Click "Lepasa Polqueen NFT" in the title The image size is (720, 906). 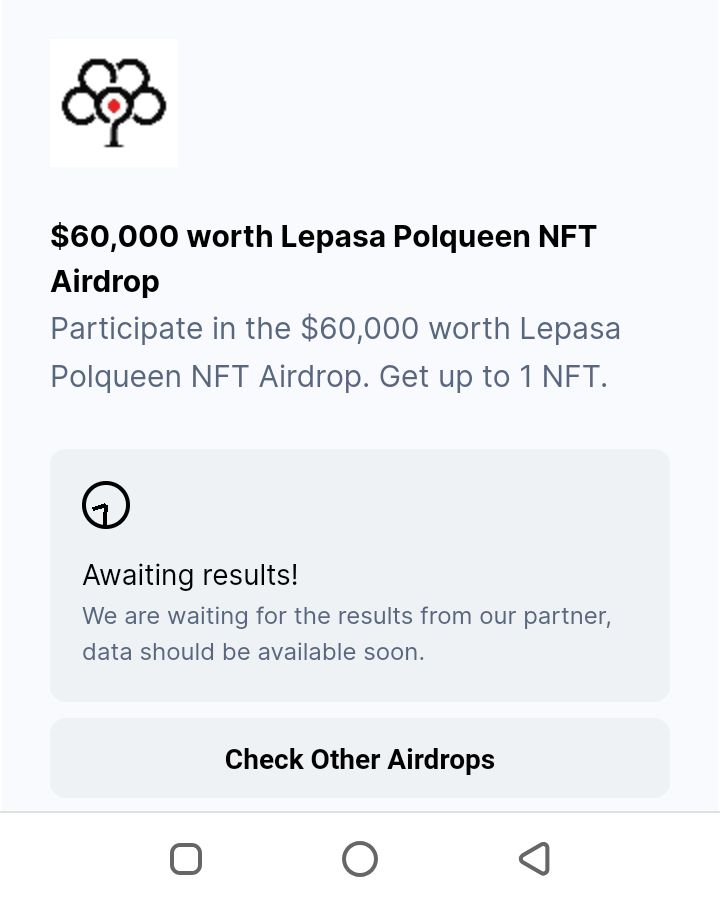438,237
